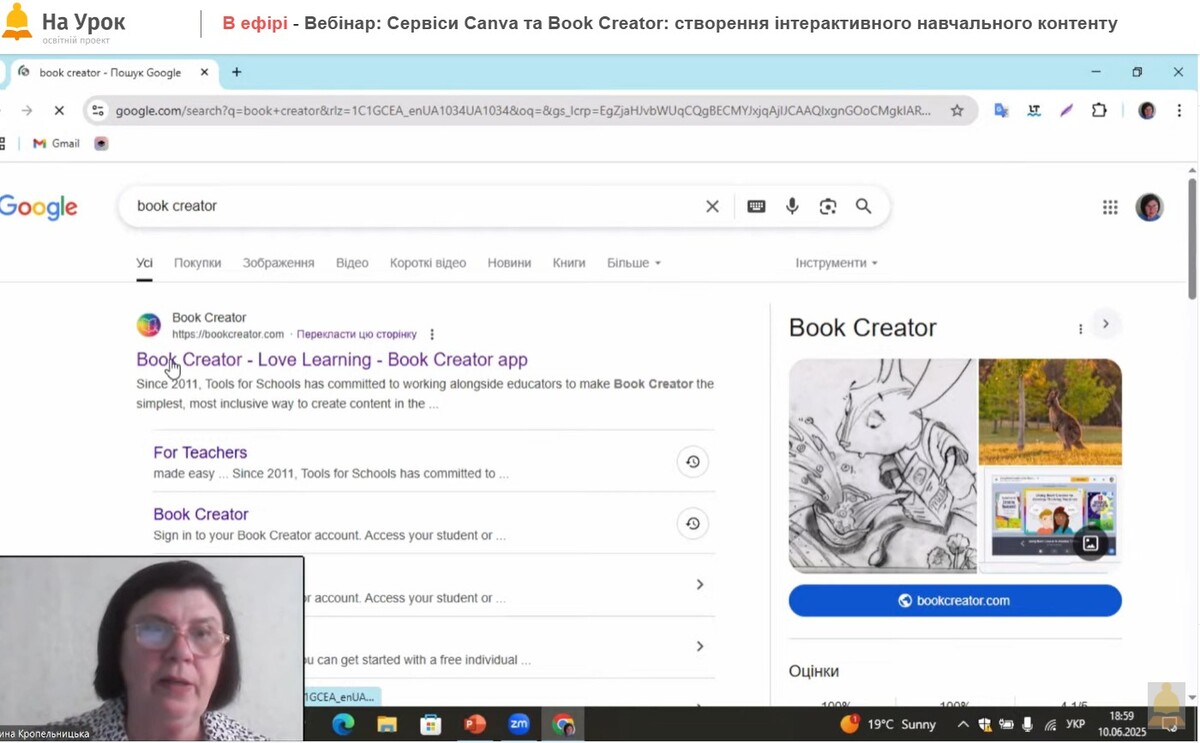1200x743 pixels.
Task: Open the weather widget showing 19°C Sunny
Action: click(888, 725)
